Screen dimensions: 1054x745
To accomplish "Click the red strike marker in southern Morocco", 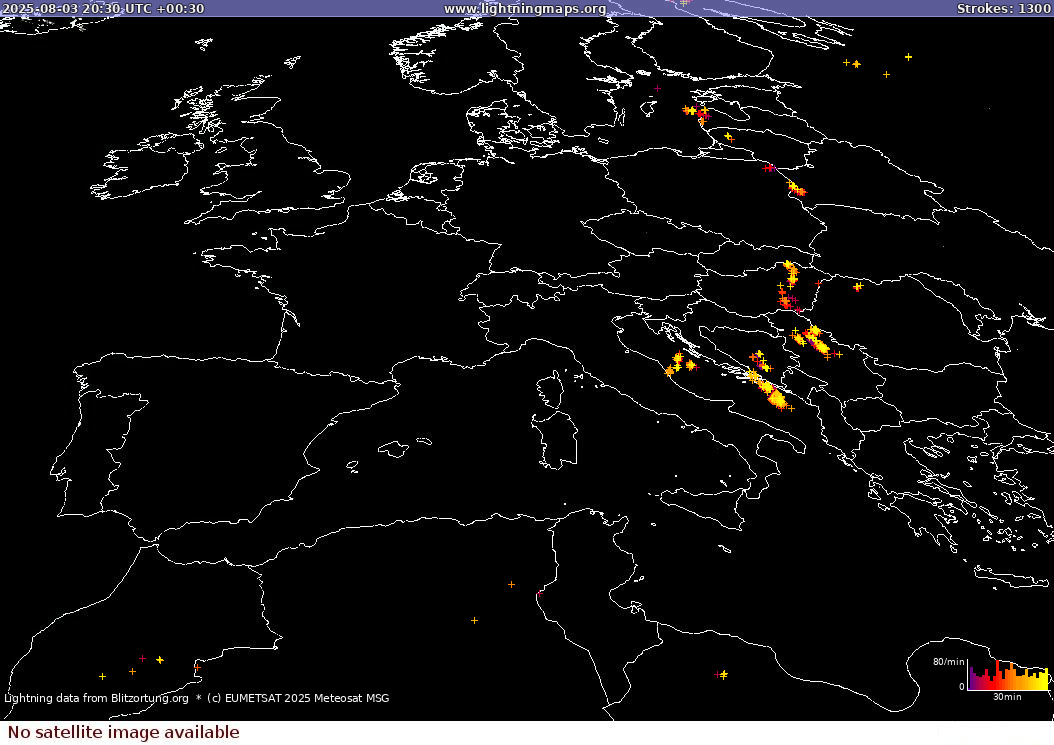I will click(142, 658).
